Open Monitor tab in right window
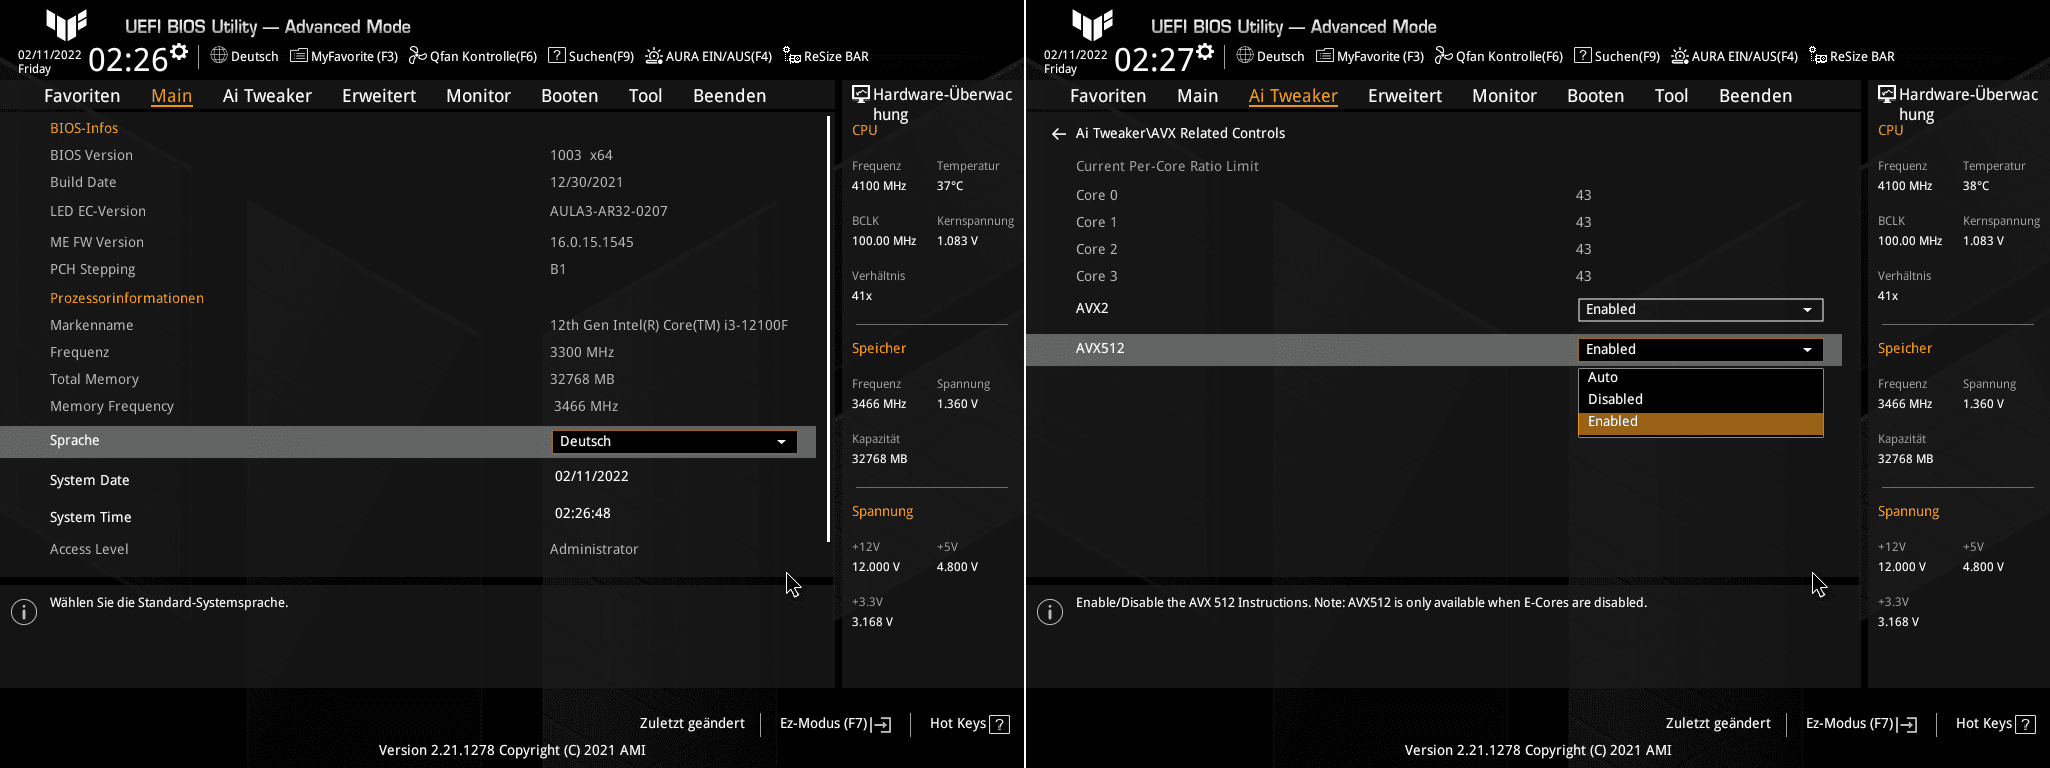Viewport: 2050px width, 768px height. click(1504, 96)
